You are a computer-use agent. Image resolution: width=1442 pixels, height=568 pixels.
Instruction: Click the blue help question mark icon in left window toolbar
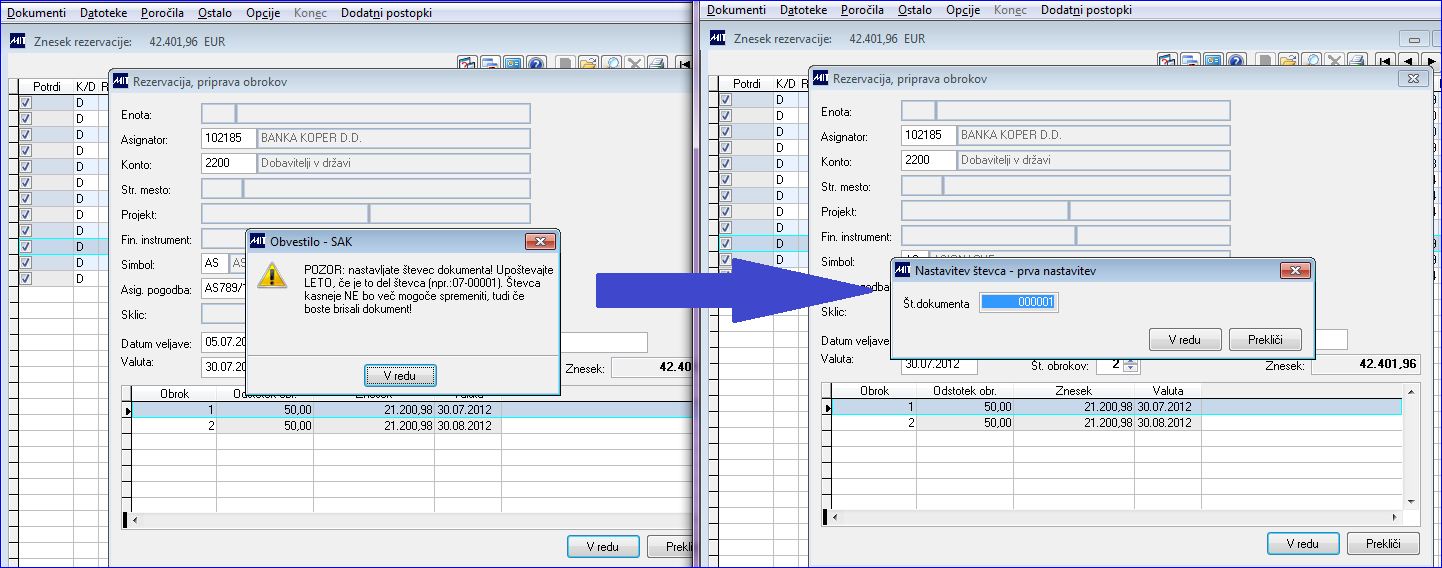[x=536, y=62]
